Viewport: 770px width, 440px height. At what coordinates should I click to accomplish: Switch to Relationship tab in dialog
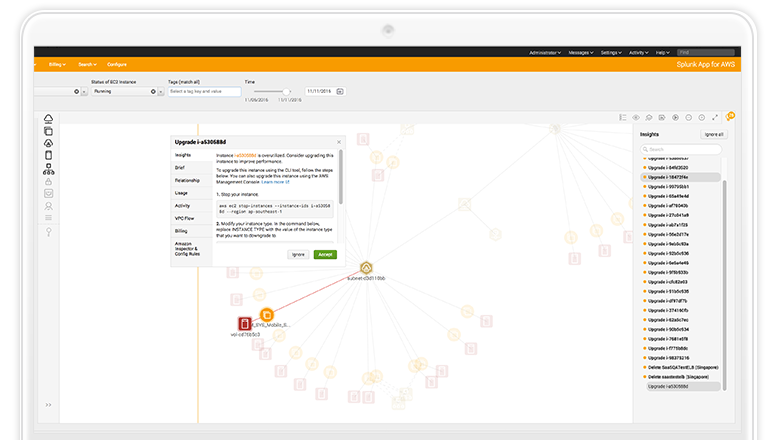tap(192, 181)
